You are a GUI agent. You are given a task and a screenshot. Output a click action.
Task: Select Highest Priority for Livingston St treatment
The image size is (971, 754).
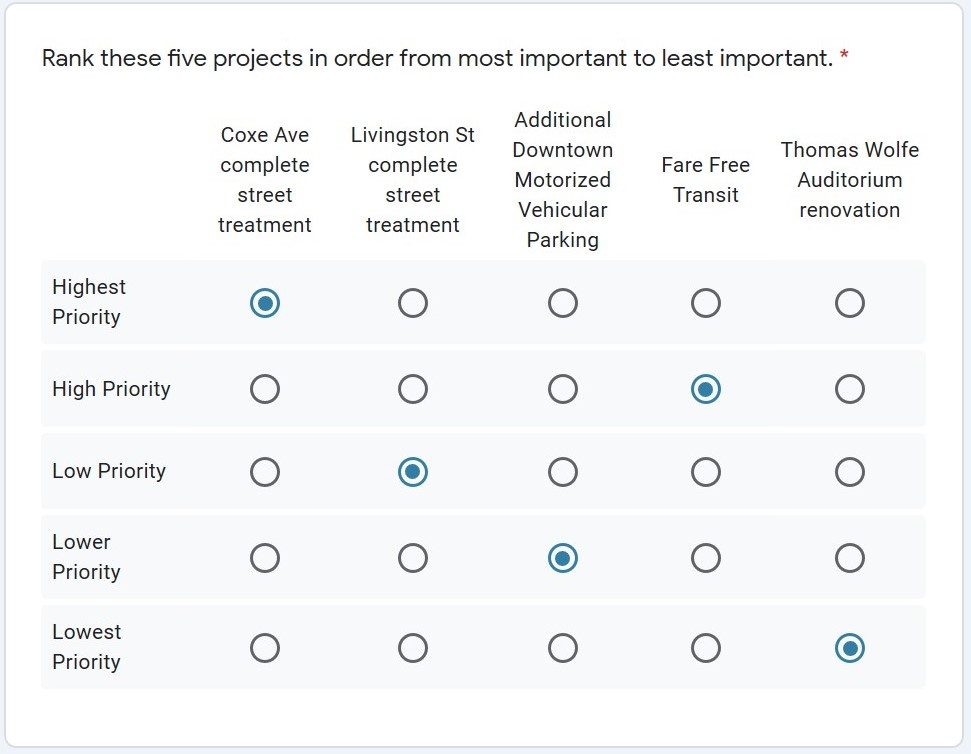coord(413,303)
